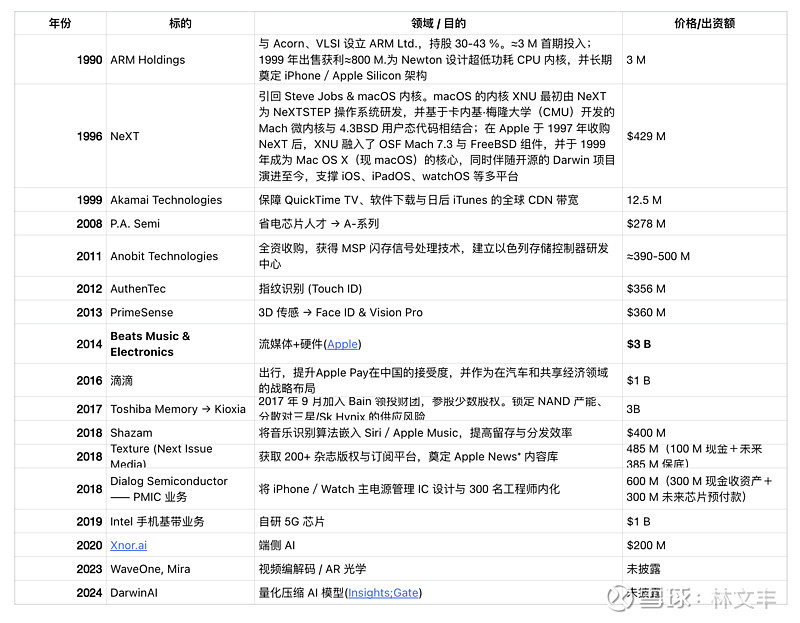Viewport: 800px width, 623px height.
Task: Click the 自研 5G 芯片 cell
Action: pos(438,521)
